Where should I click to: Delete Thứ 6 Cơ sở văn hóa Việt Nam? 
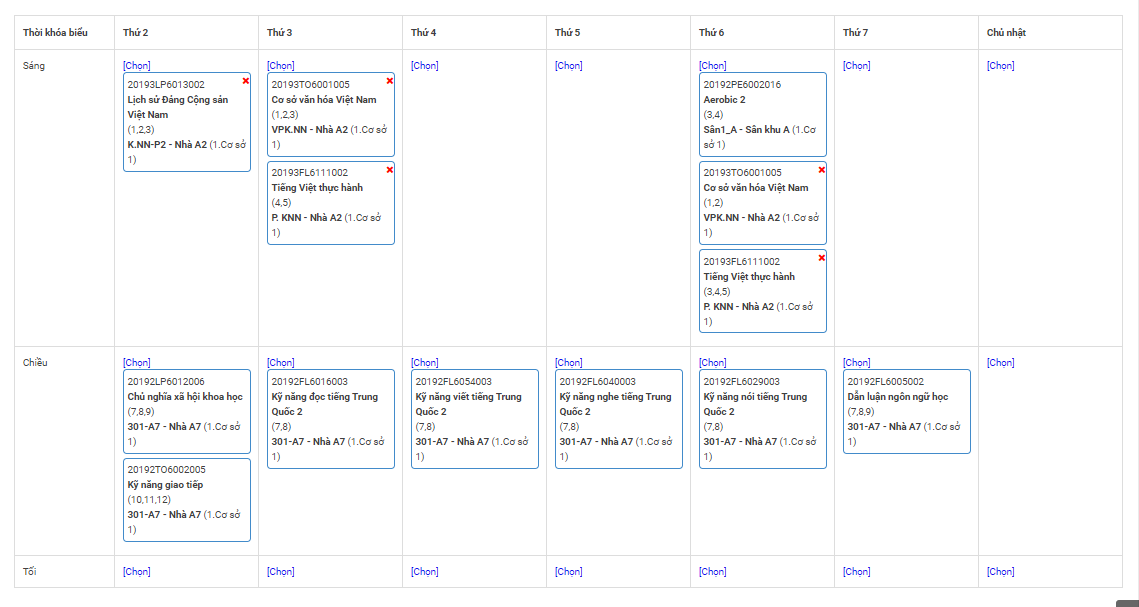coord(822,170)
